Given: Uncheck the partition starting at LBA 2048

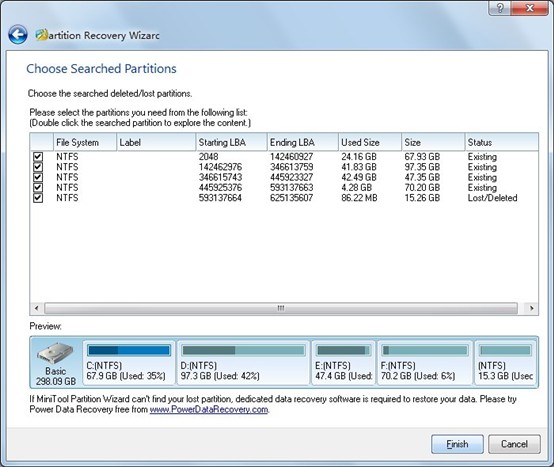Looking at the screenshot, I should (x=38, y=156).
